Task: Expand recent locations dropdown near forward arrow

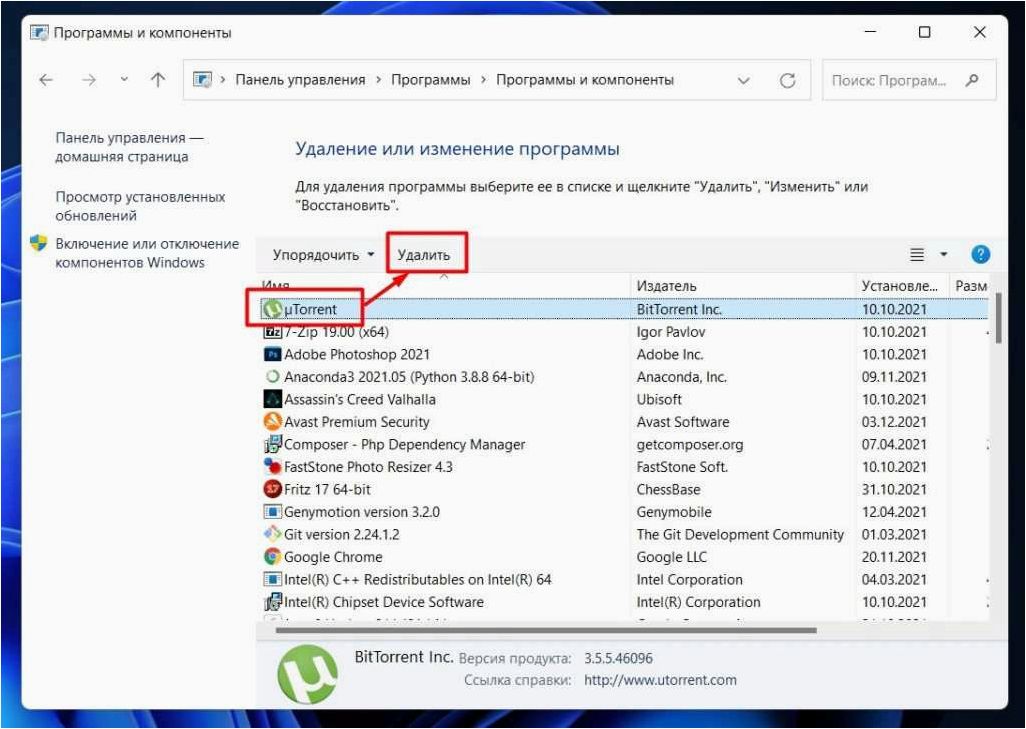Action: coord(124,80)
